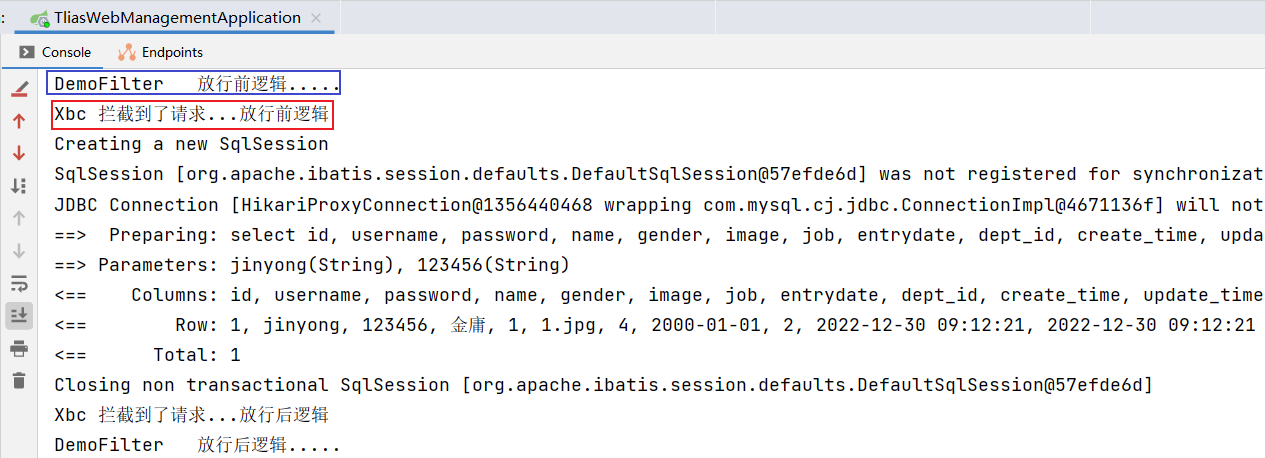This screenshot has width=1265, height=458.
Task: Click the 'Parameters: jinyong(String)' log line
Action: tap(311, 265)
